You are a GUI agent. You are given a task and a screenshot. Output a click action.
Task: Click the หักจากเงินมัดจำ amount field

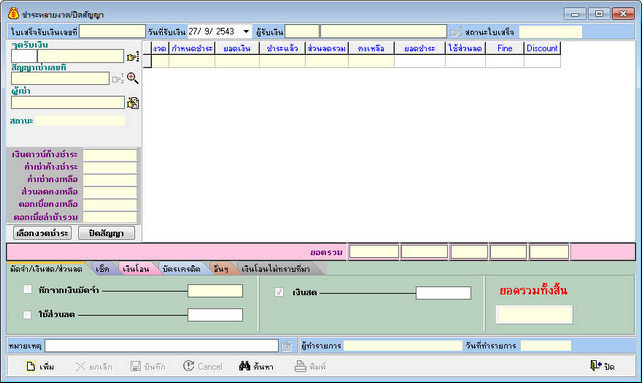[x=215, y=291]
